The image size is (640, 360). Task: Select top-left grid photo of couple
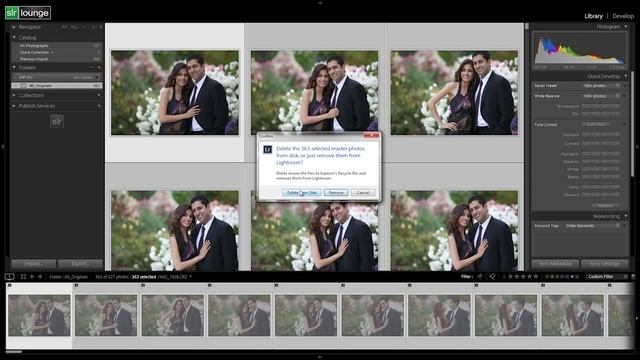click(175, 93)
